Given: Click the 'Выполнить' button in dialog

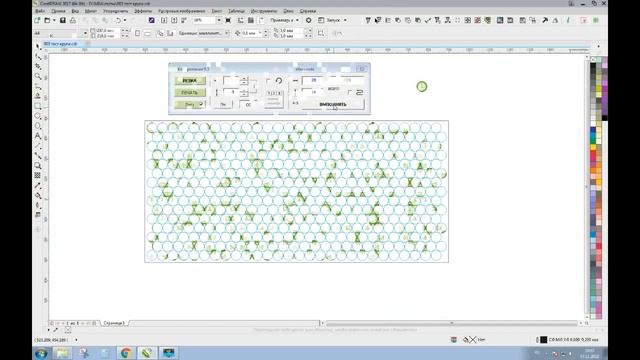Looking at the screenshot, I should (333, 104).
